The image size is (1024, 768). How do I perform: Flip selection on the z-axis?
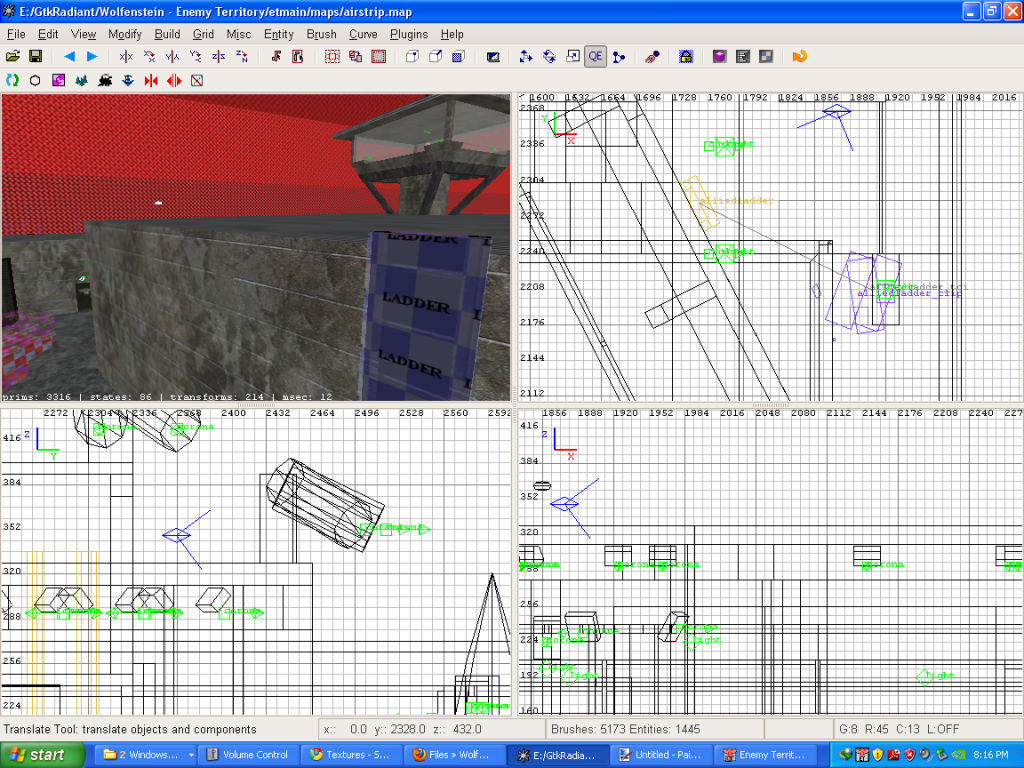pyautogui.click(x=220, y=56)
